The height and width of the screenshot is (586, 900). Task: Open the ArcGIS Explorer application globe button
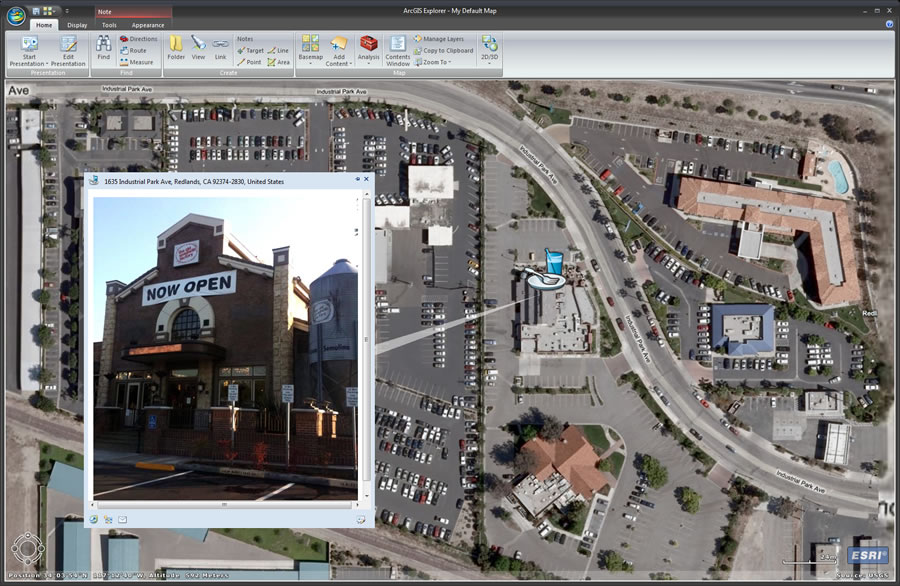pyautogui.click(x=16, y=16)
